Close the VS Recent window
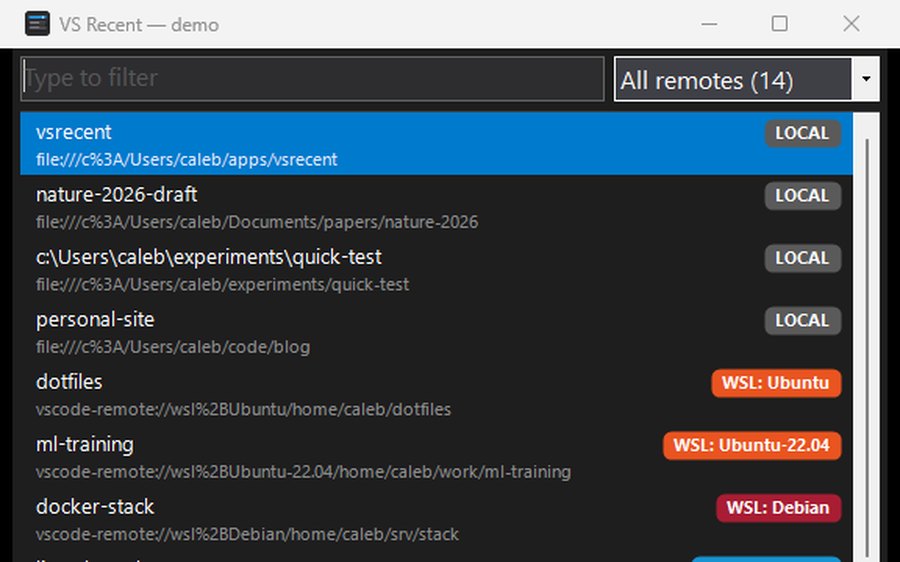 coord(851,24)
